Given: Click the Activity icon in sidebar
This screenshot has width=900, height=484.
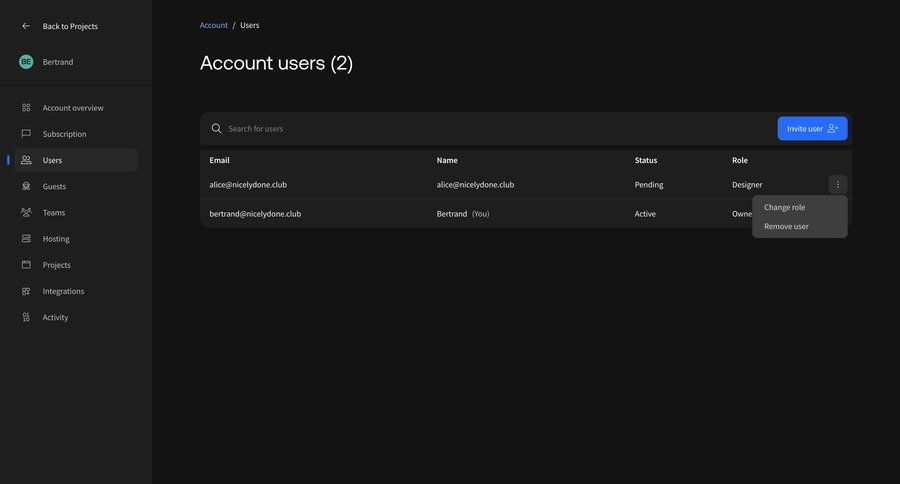Looking at the screenshot, I should (x=26, y=317).
